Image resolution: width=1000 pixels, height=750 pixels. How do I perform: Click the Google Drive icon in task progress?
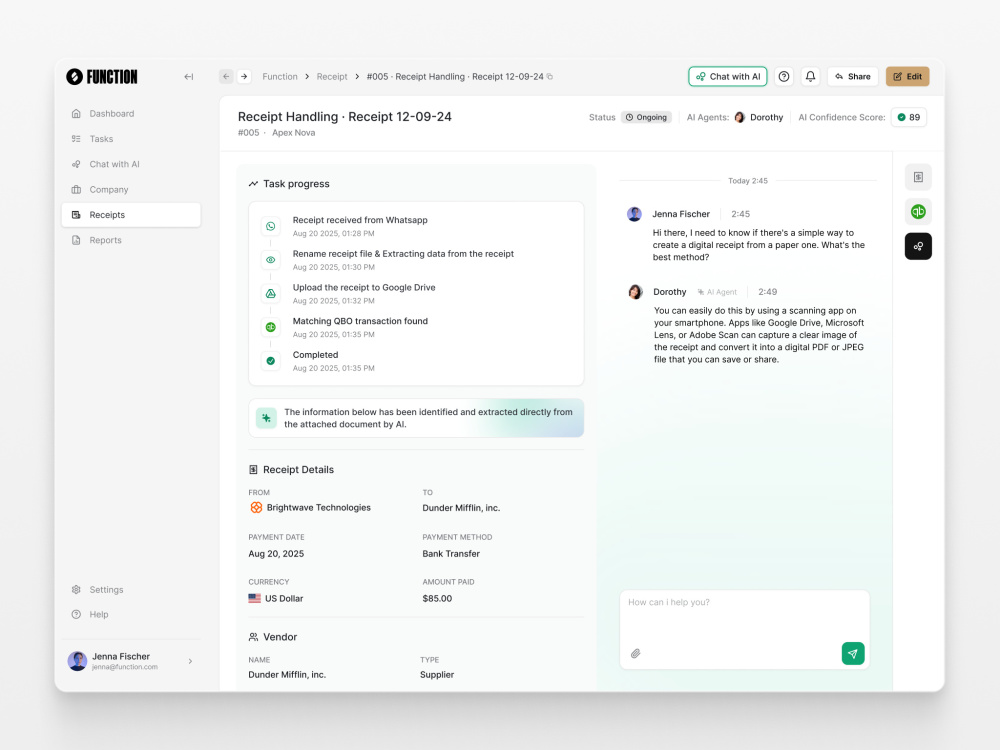tap(270, 294)
